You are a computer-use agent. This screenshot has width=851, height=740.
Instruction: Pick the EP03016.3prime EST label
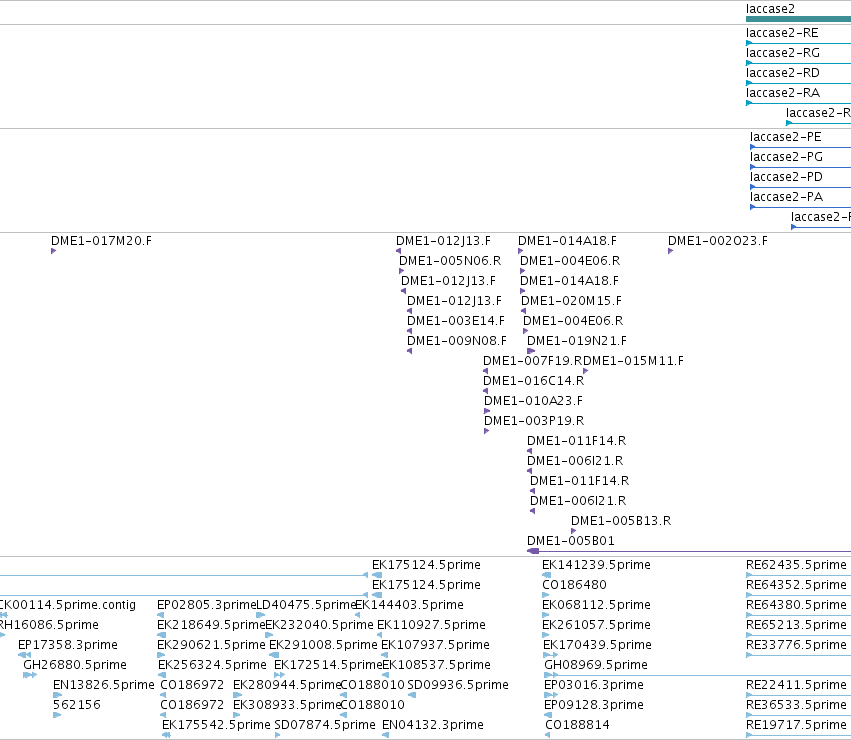click(x=594, y=686)
